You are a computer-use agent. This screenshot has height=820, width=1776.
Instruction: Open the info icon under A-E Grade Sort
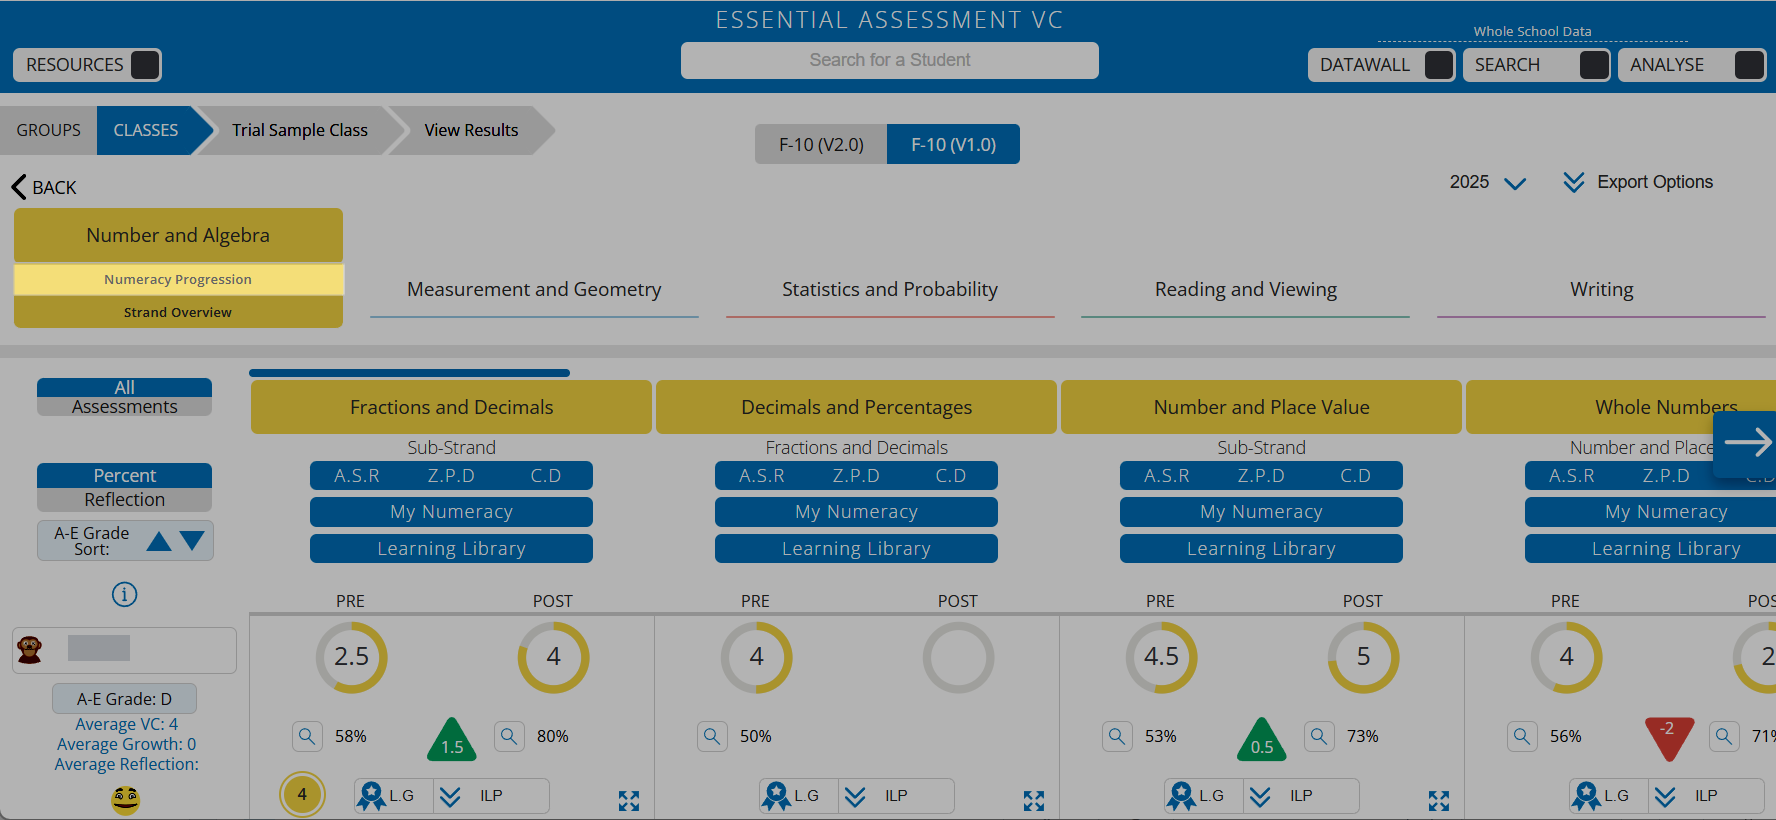[x=124, y=595]
